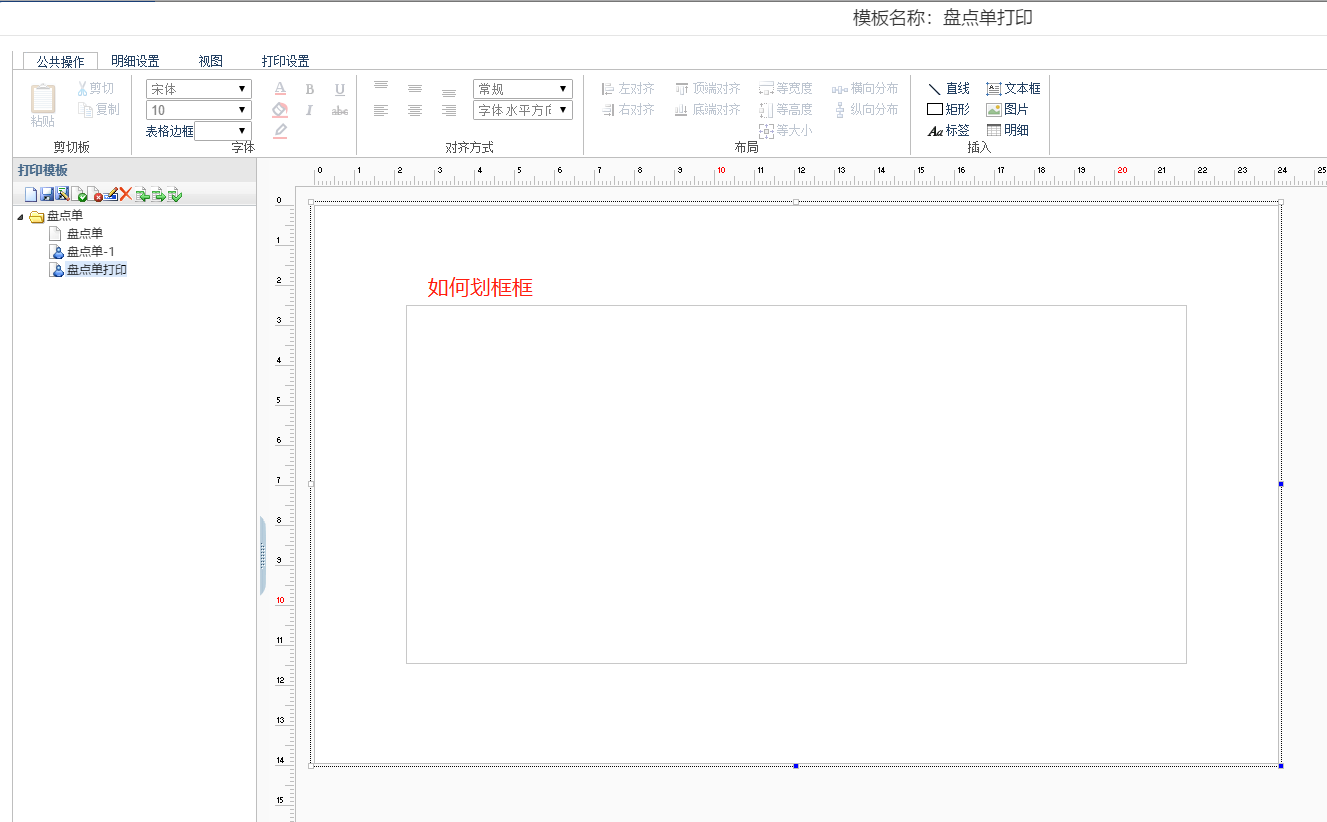Align text right in alignment group
The width and height of the screenshot is (1327, 822).
(449, 110)
